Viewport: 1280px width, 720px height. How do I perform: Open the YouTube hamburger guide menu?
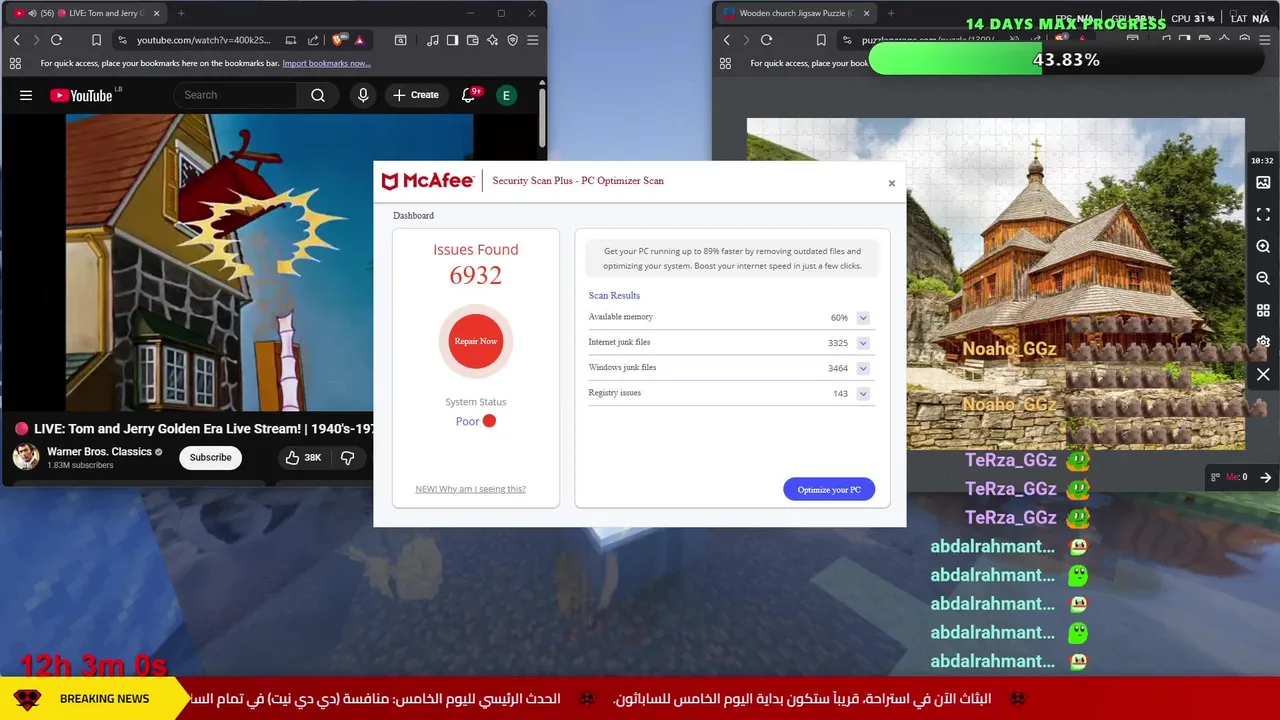[26, 95]
